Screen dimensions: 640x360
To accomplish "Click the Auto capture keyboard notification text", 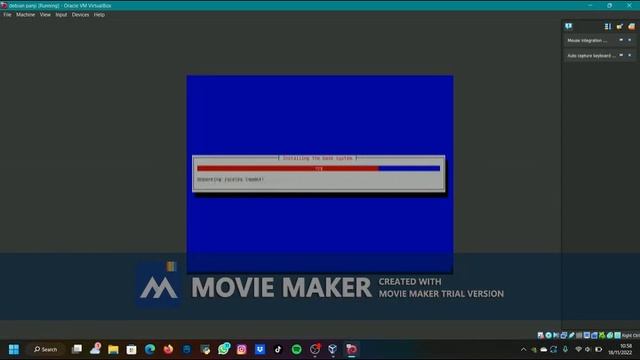I will point(591,56).
